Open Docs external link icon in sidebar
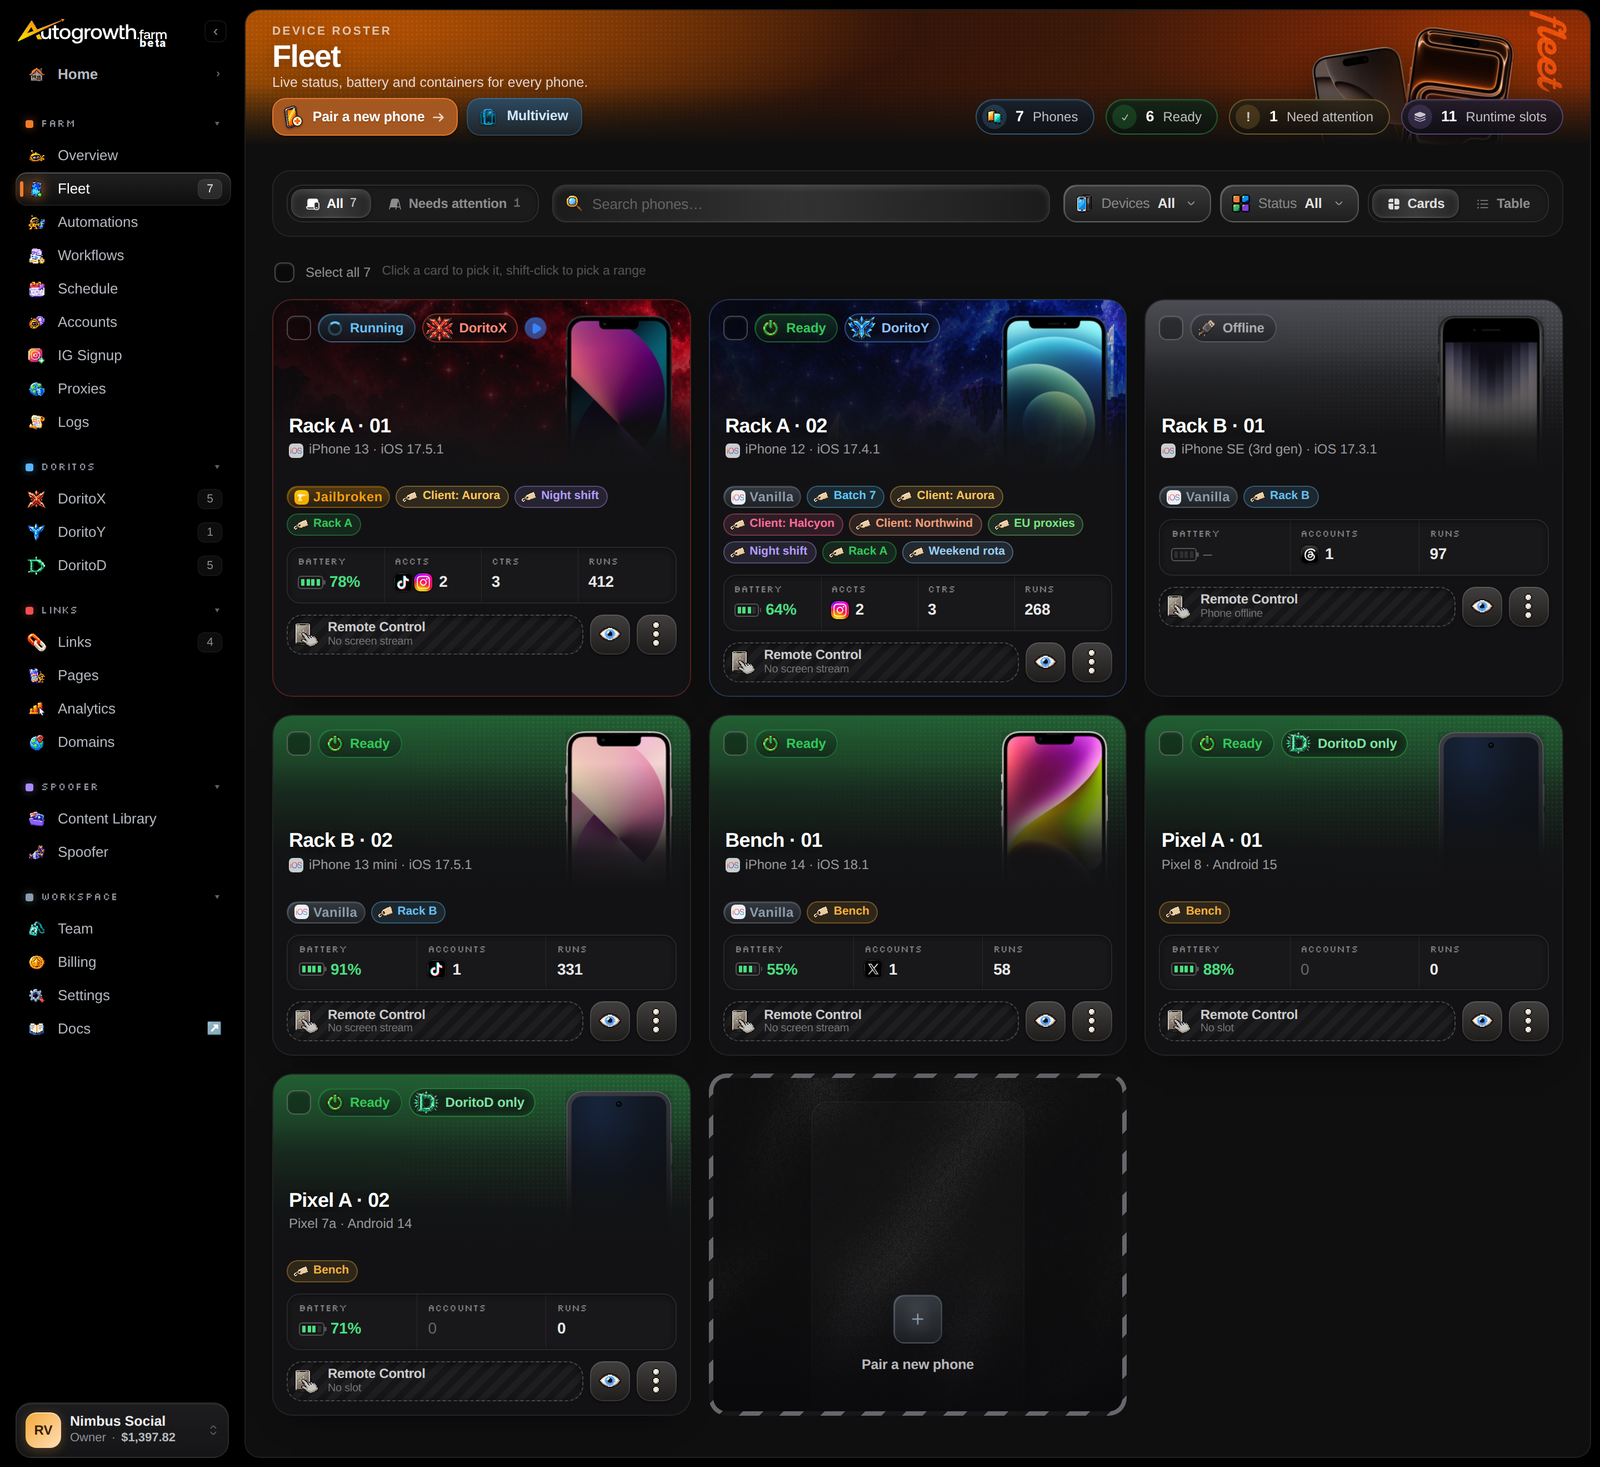Viewport: 1600px width, 1467px height. (214, 1028)
